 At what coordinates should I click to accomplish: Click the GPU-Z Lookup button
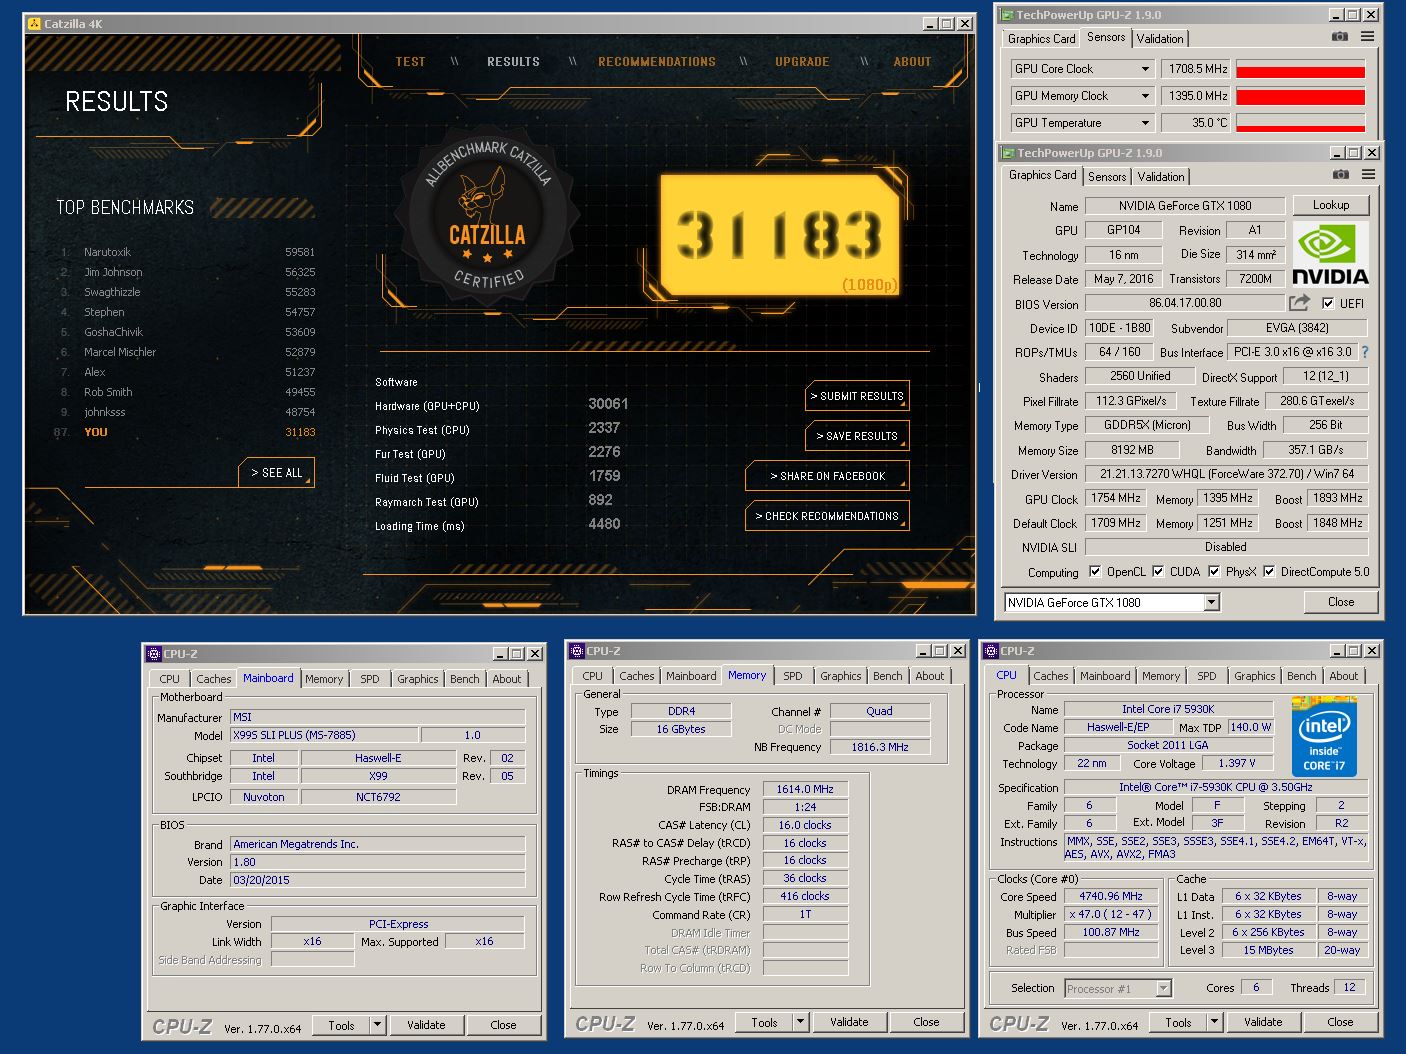(x=1330, y=205)
